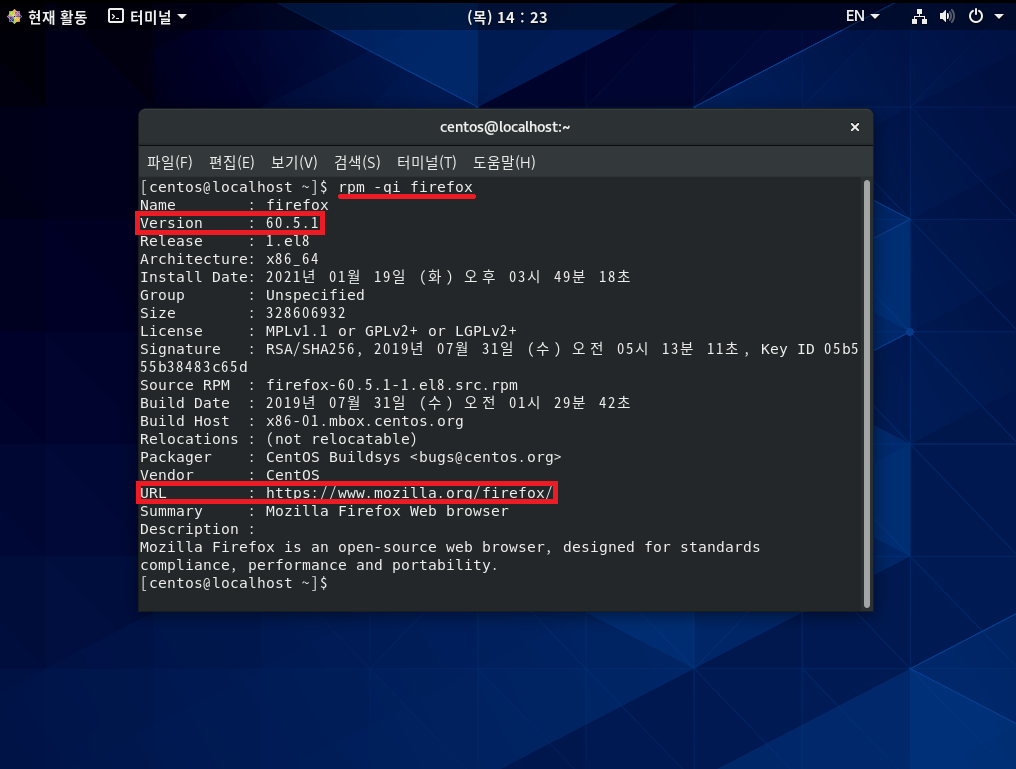Click the Name value firefox
This screenshot has height=769, width=1016.
pos(297,205)
